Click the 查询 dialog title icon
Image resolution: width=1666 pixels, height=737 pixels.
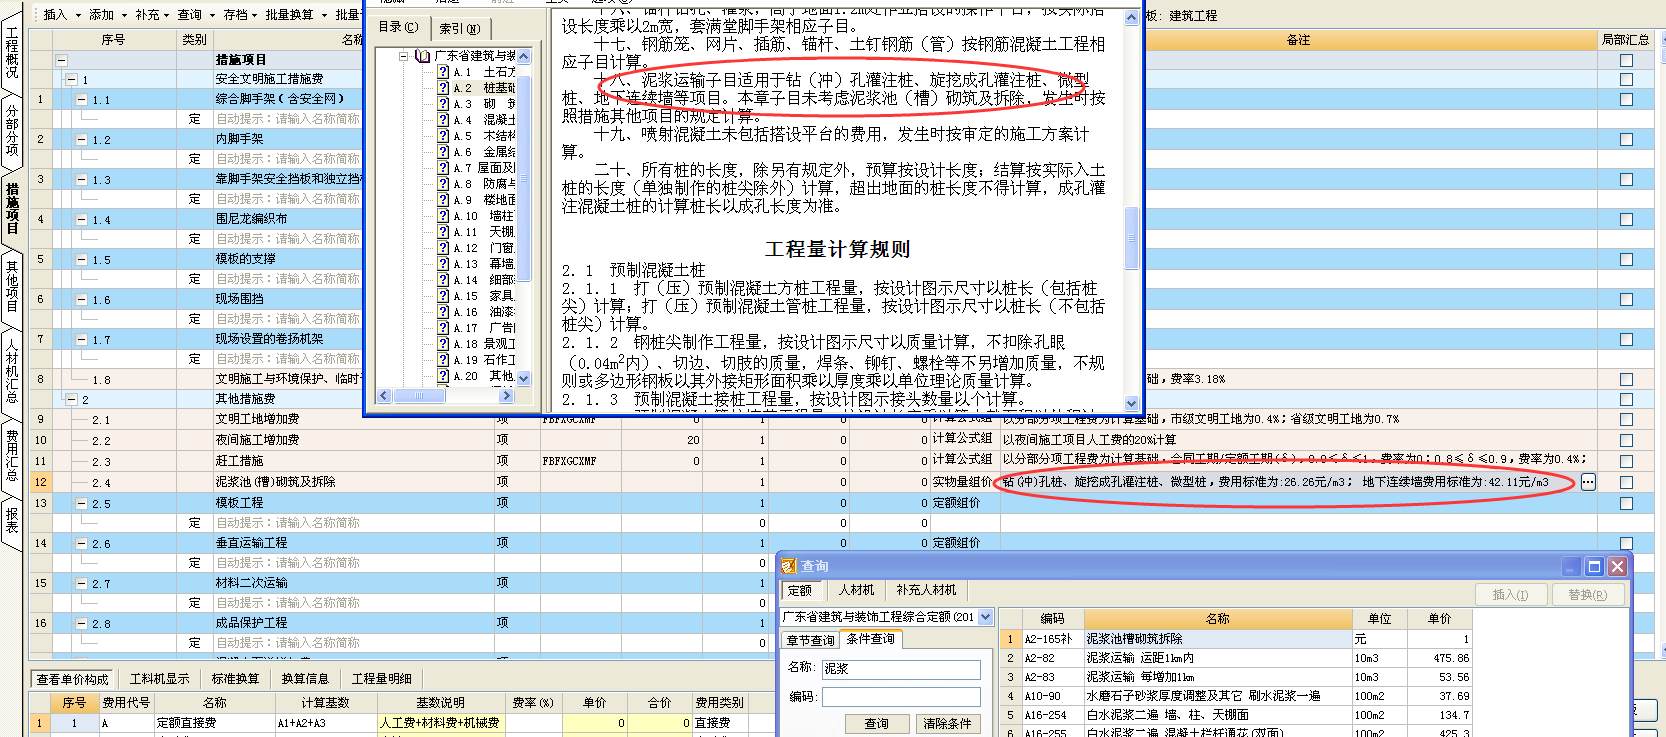tap(789, 566)
